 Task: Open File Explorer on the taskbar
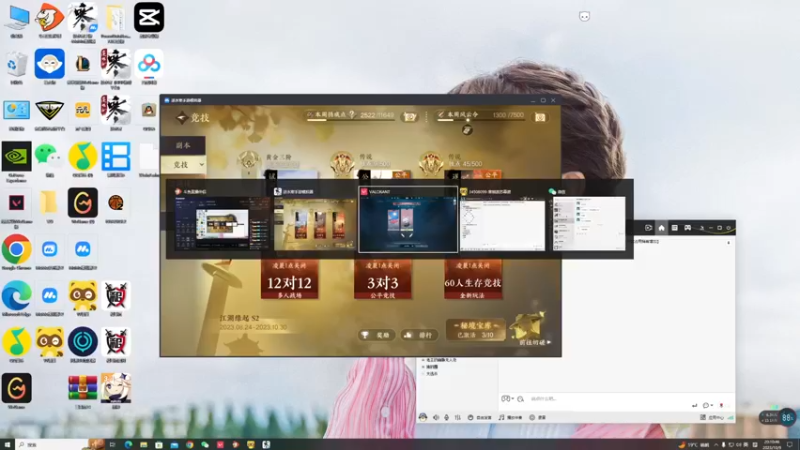pyautogui.click(x=144, y=445)
